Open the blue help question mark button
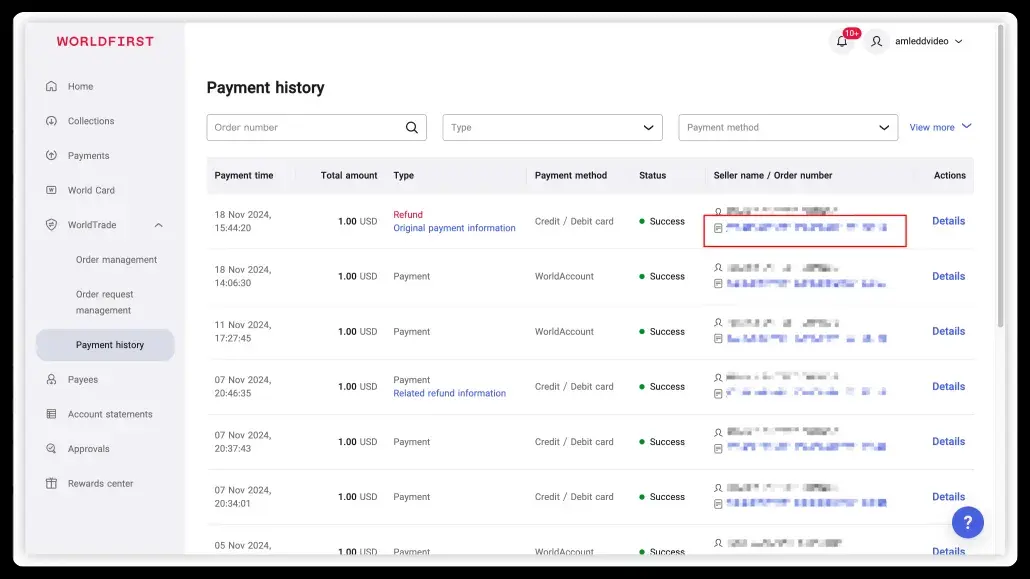This screenshot has width=1030, height=579. click(x=967, y=522)
